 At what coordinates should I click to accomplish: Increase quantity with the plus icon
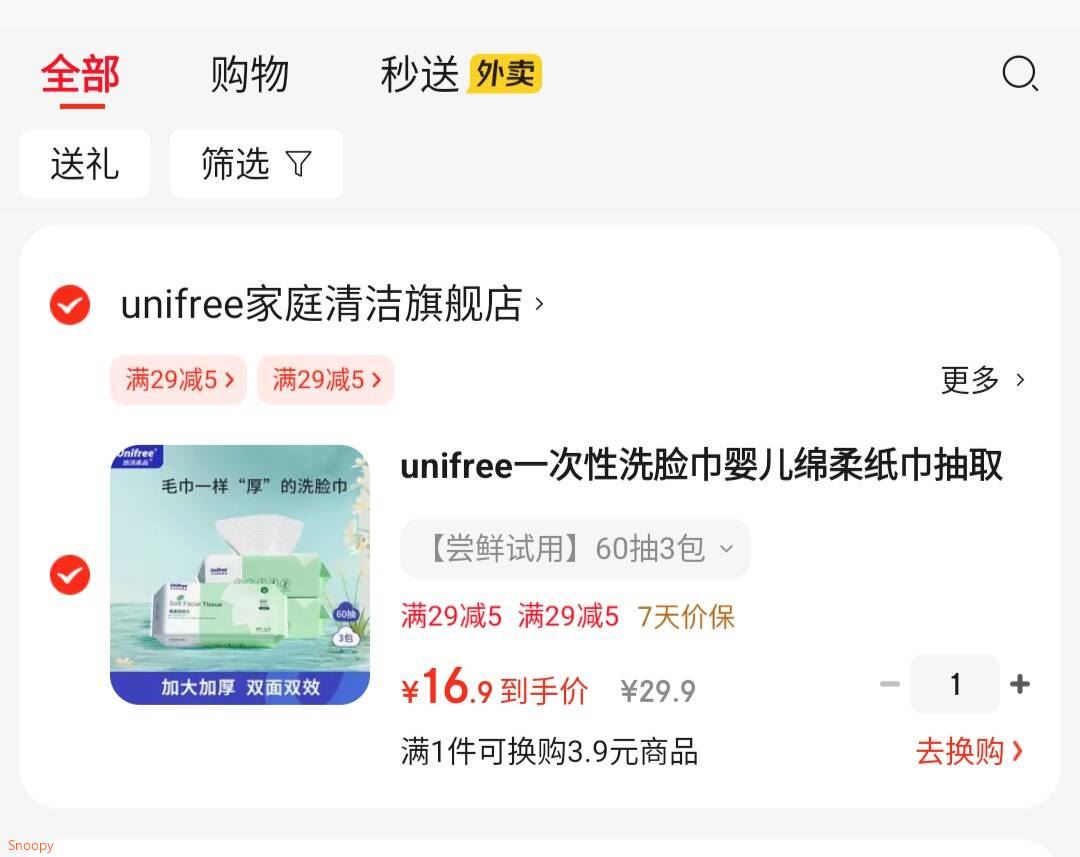click(x=1019, y=684)
